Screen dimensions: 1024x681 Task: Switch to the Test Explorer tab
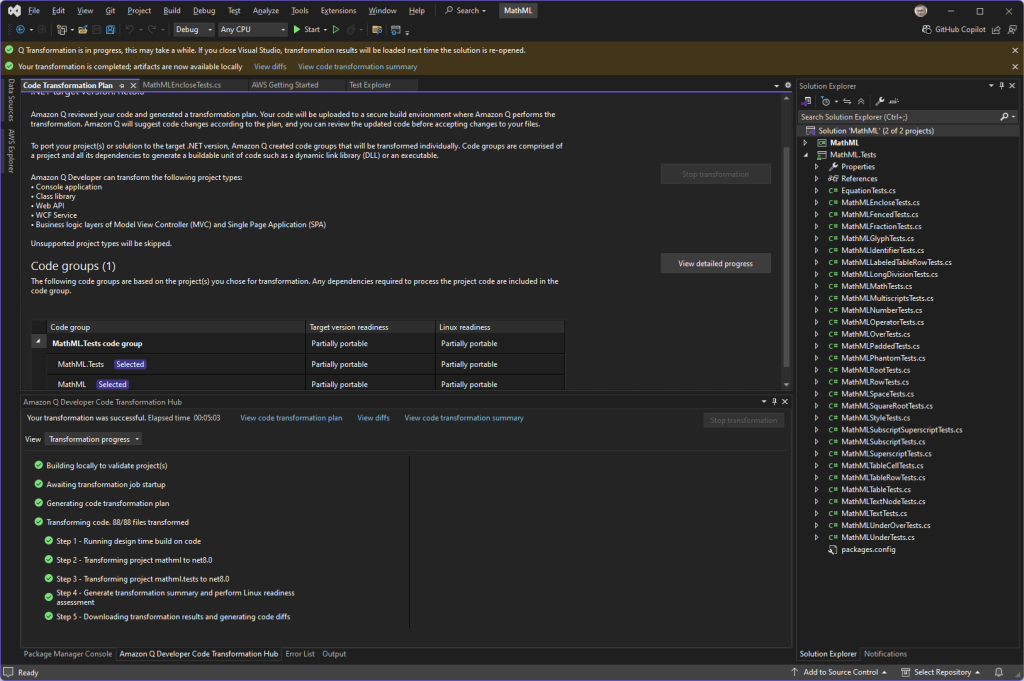tap(369, 86)
